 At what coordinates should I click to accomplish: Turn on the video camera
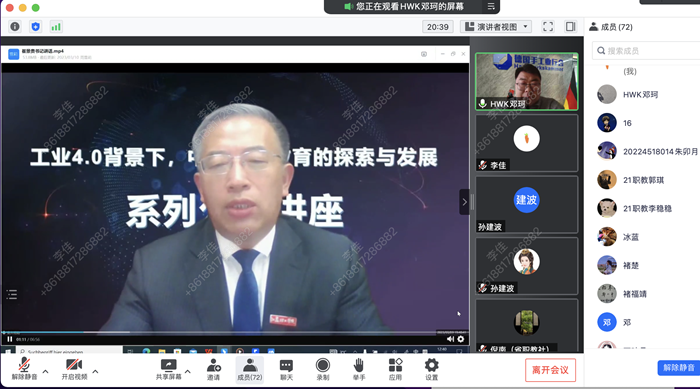(x=74, y=370)
